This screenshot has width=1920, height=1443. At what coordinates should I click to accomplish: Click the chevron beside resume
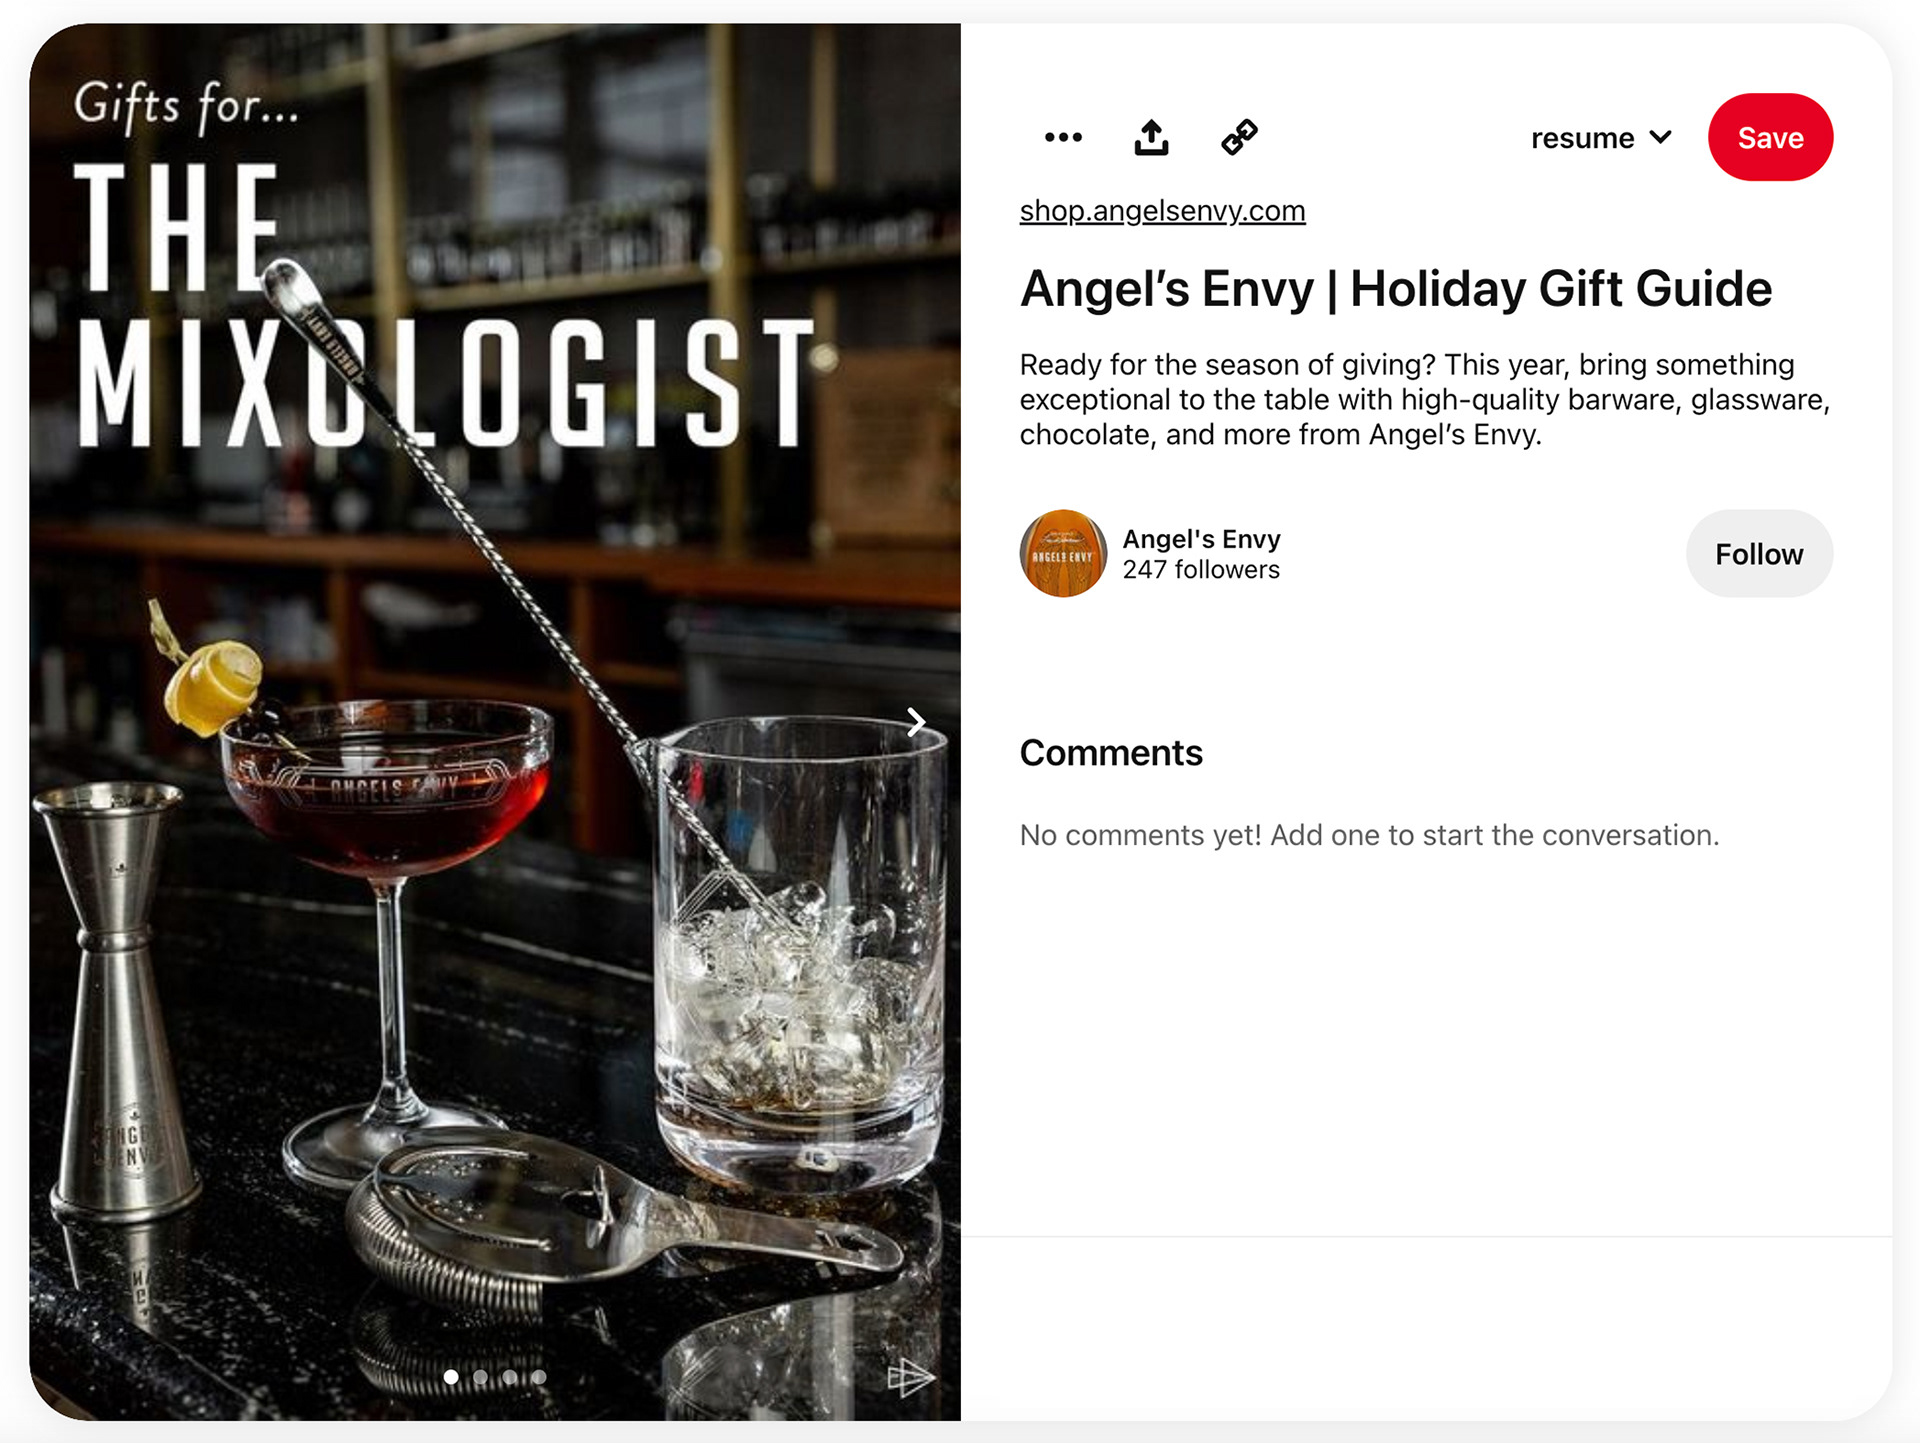point(1661,137)
